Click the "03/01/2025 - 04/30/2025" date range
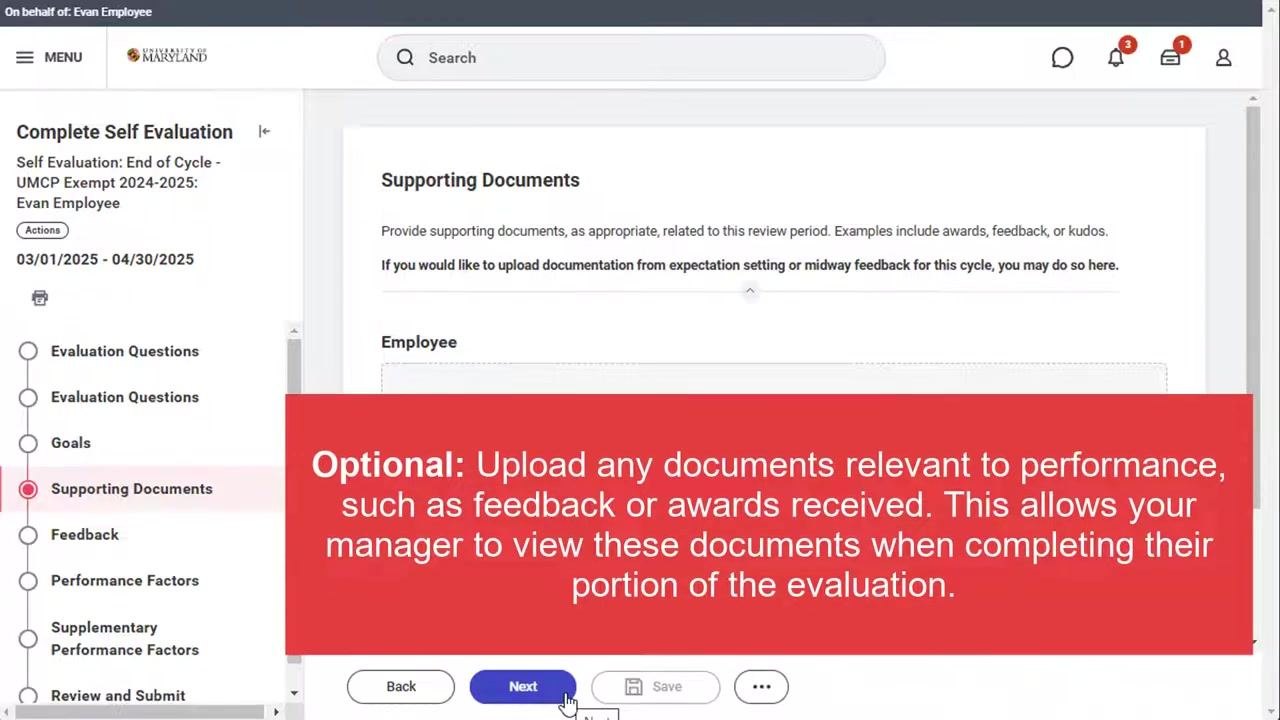Viewport: 1280px width, 720px height. 105,259
